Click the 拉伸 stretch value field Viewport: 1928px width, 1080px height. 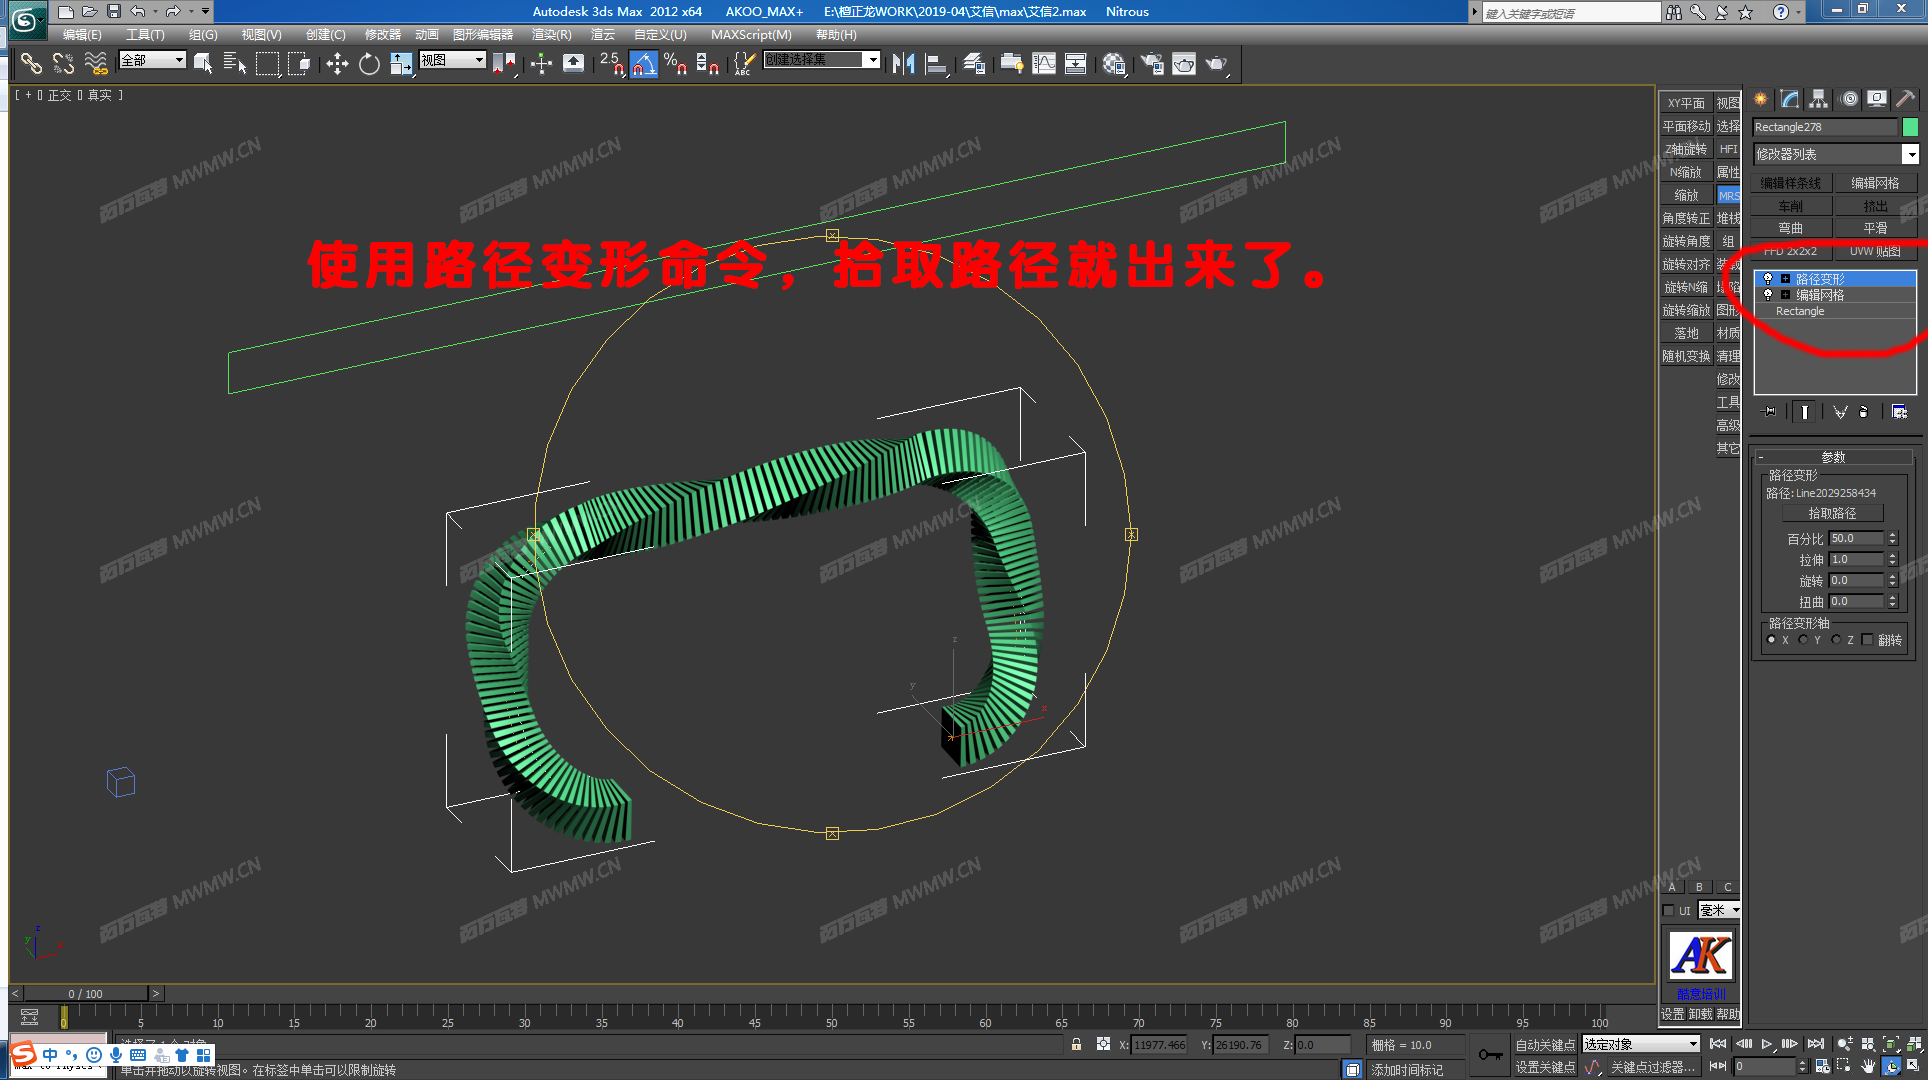click(x=1857, y=560)
